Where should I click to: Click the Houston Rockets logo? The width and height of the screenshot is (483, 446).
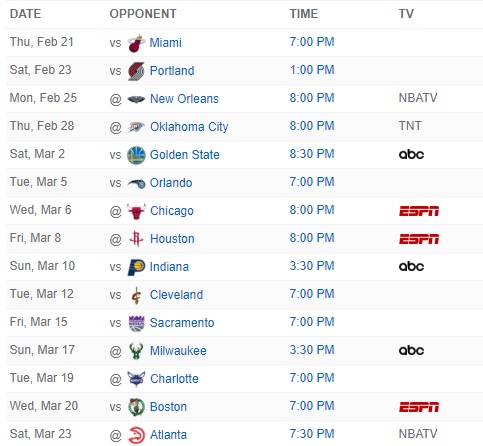click(136, 239)
